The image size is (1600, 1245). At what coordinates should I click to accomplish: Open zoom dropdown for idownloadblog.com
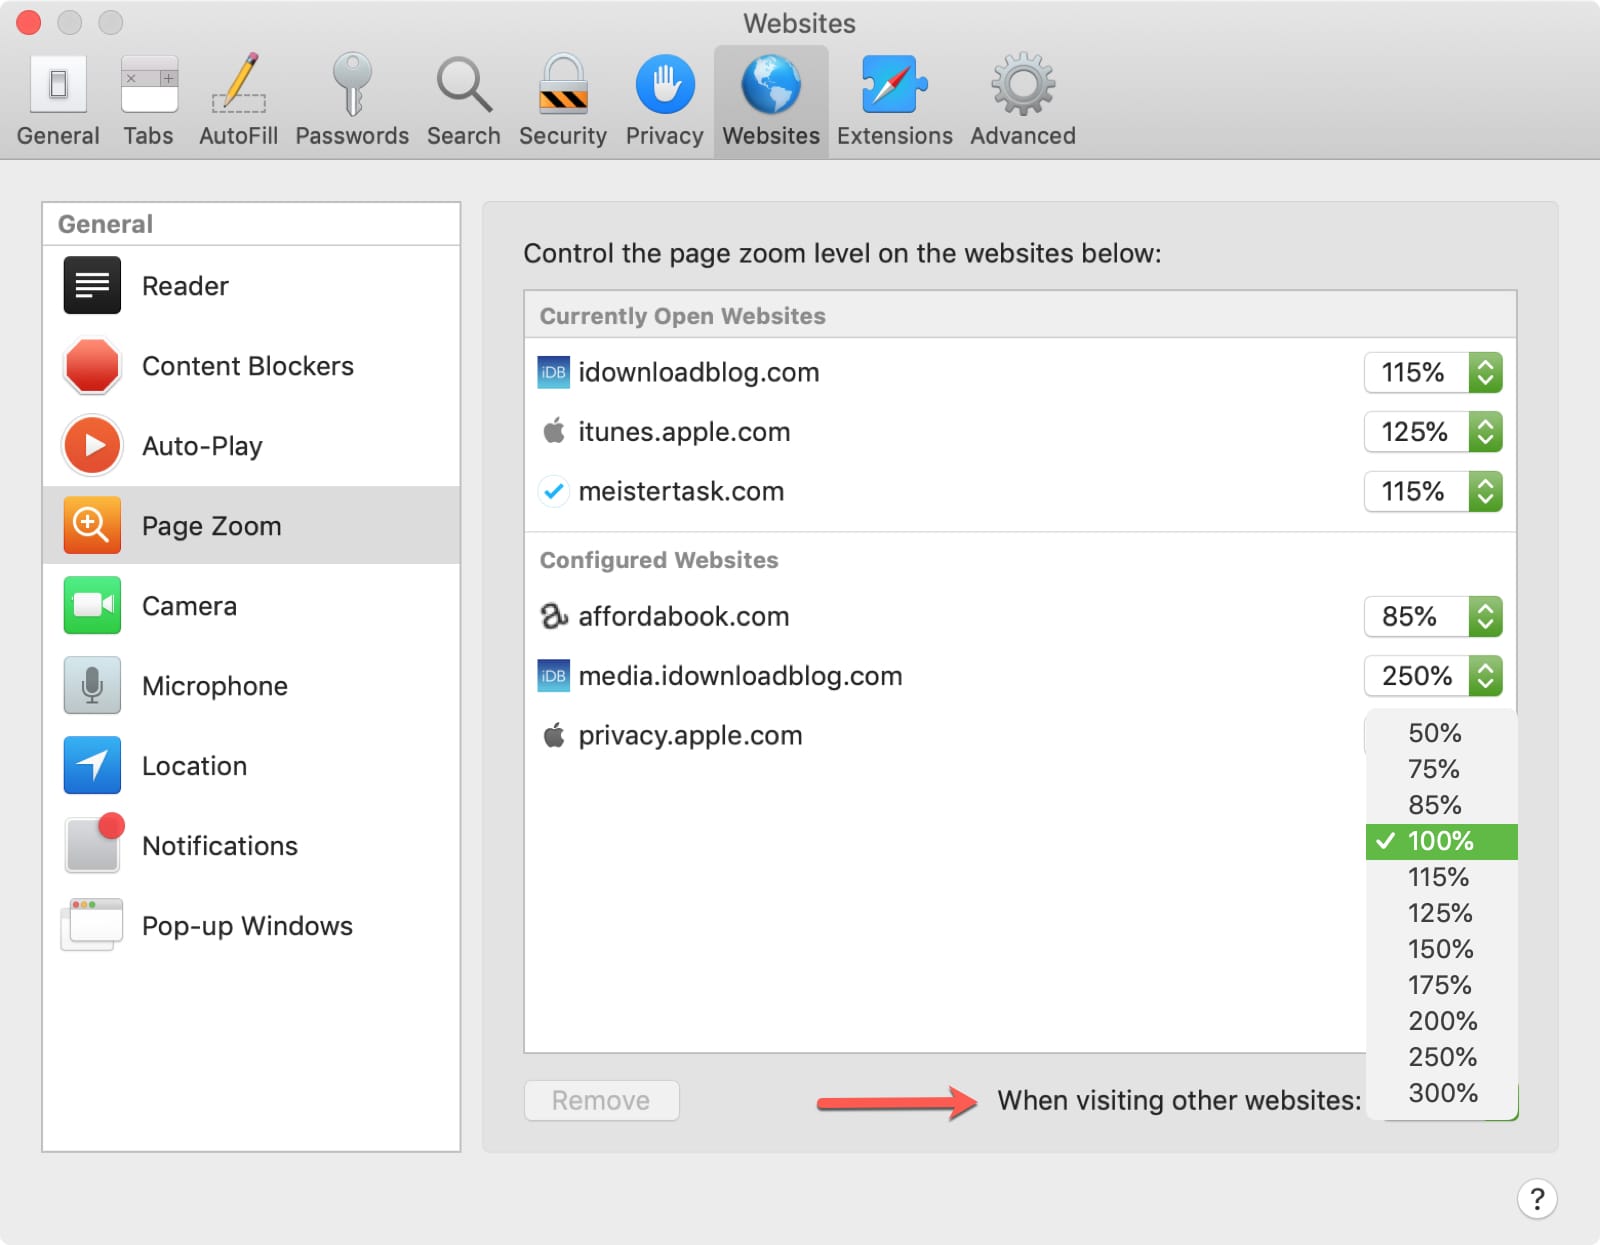[1433, 373]
